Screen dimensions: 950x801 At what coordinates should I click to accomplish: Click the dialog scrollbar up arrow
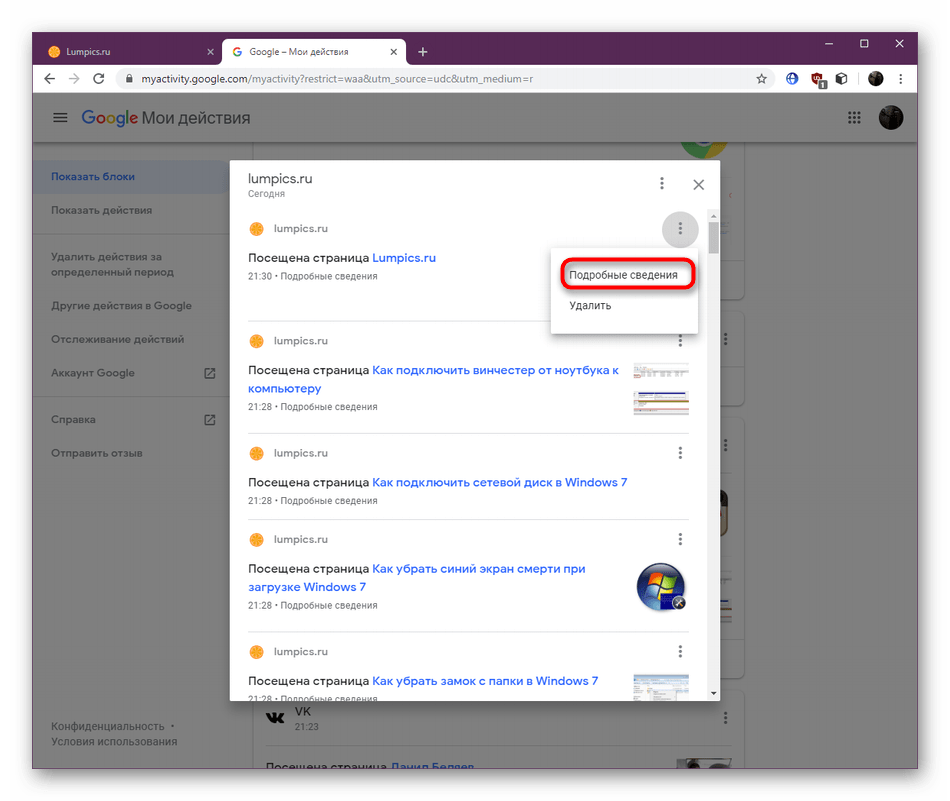coord(713,216)
